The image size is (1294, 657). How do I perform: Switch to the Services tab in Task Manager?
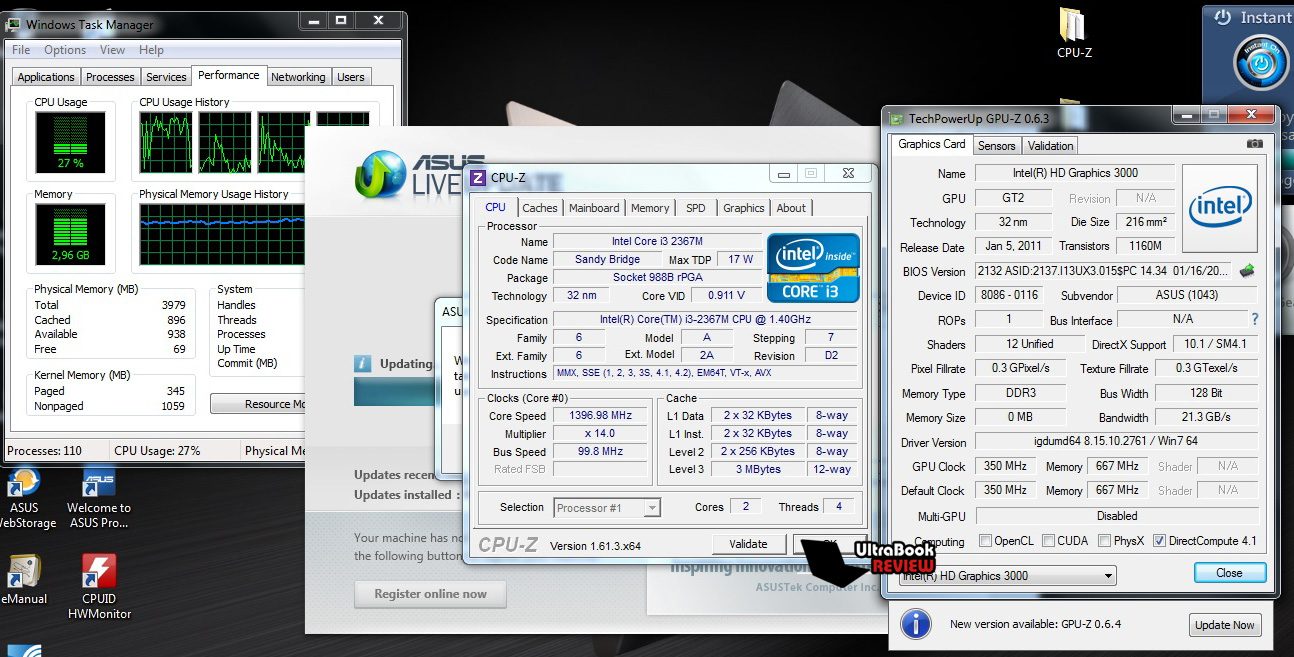(166, 77)
